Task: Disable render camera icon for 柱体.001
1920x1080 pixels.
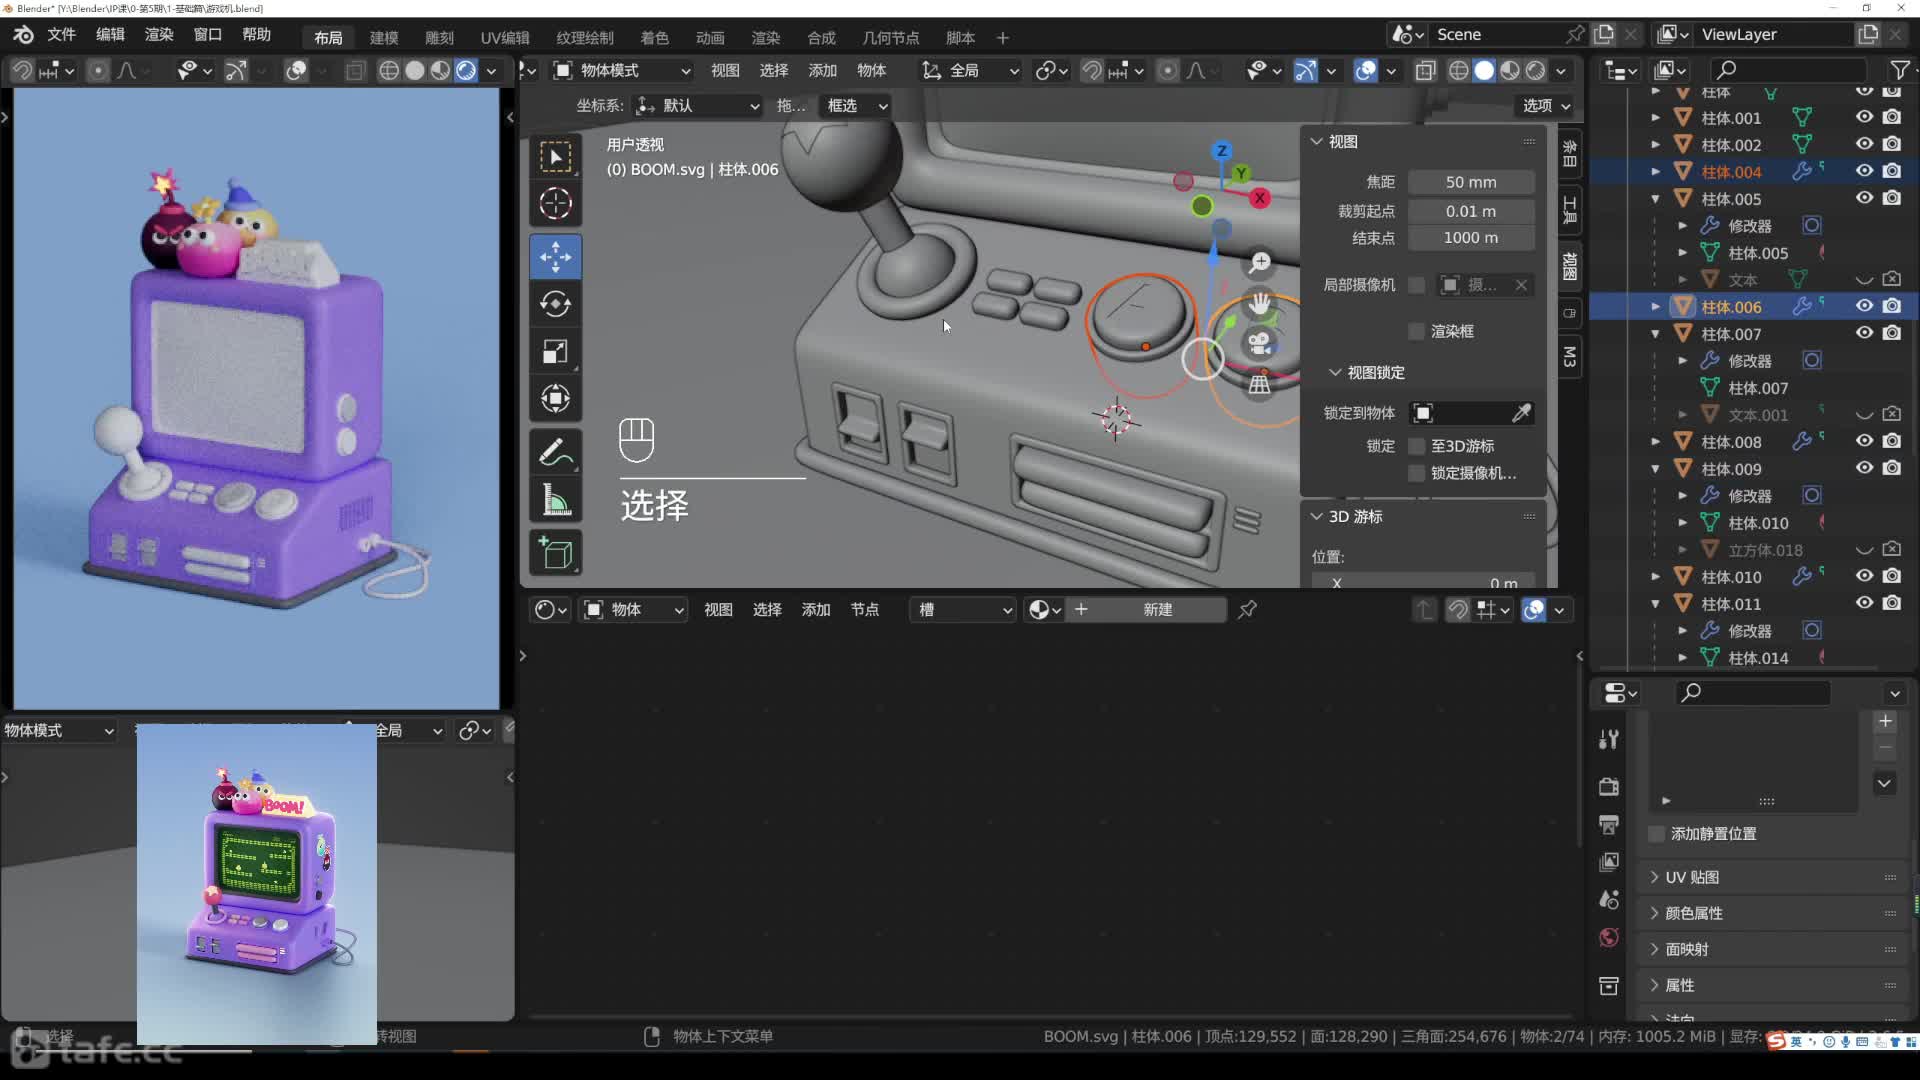Action: (x=1892, y=117)
